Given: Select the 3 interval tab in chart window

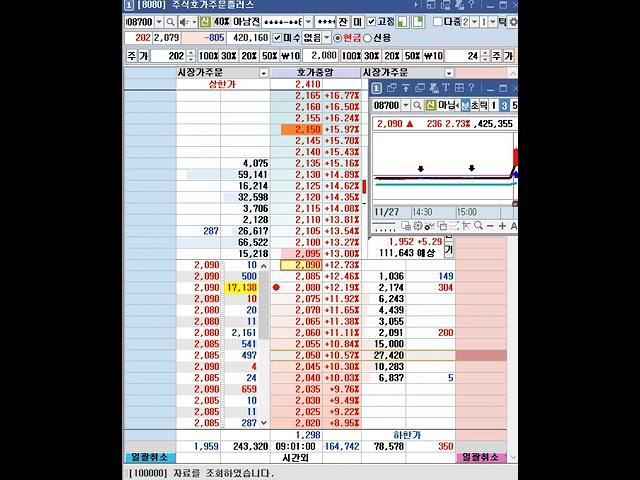Looking at the screenshot, I should pyautogui.click(x=504, y=105).
